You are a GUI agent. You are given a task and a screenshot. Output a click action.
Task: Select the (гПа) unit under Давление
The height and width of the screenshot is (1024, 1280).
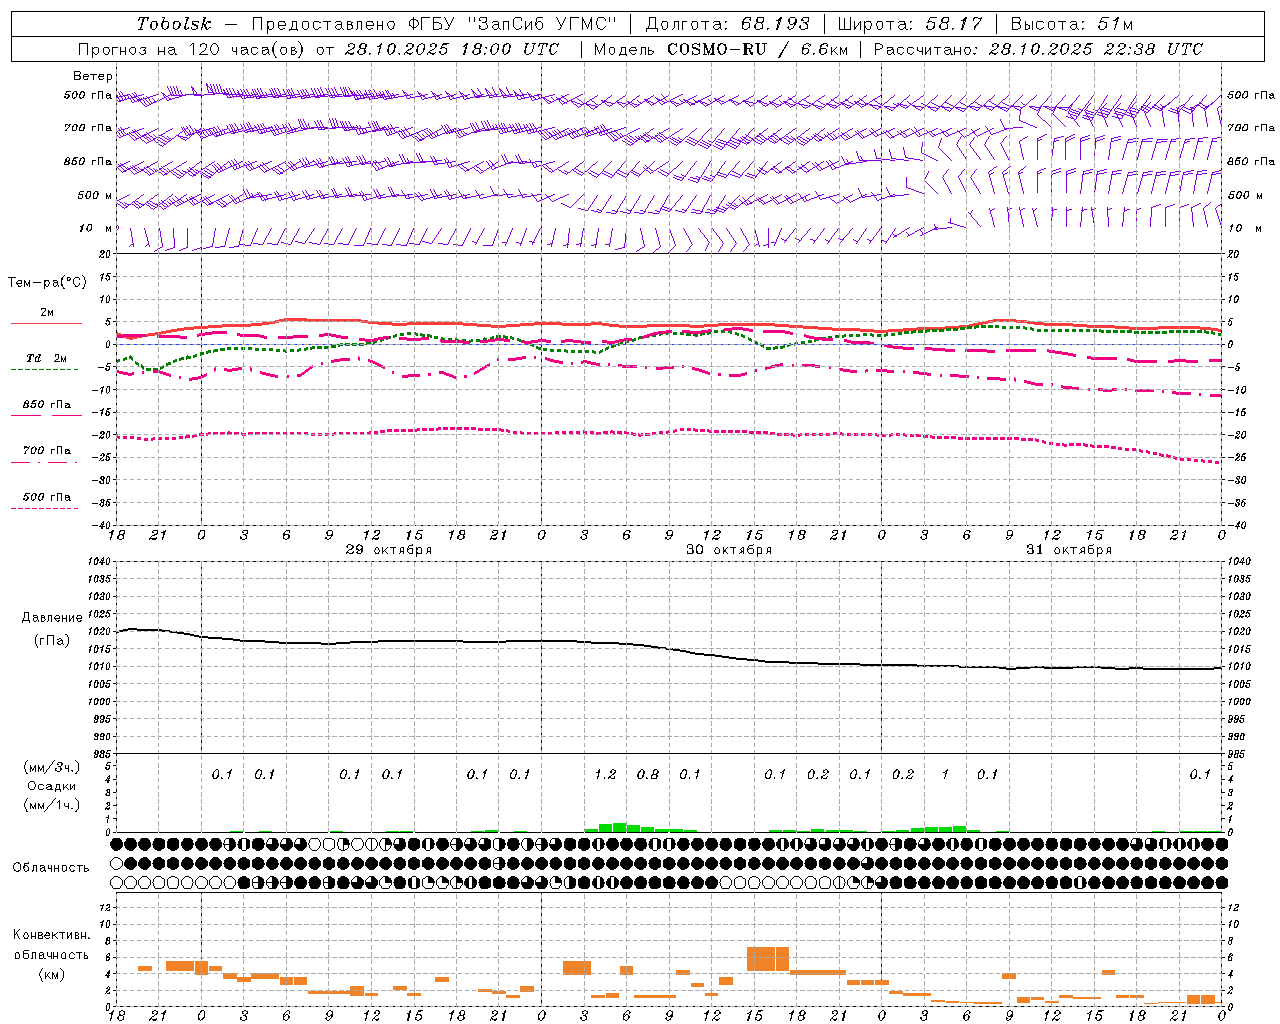(52, 640)
